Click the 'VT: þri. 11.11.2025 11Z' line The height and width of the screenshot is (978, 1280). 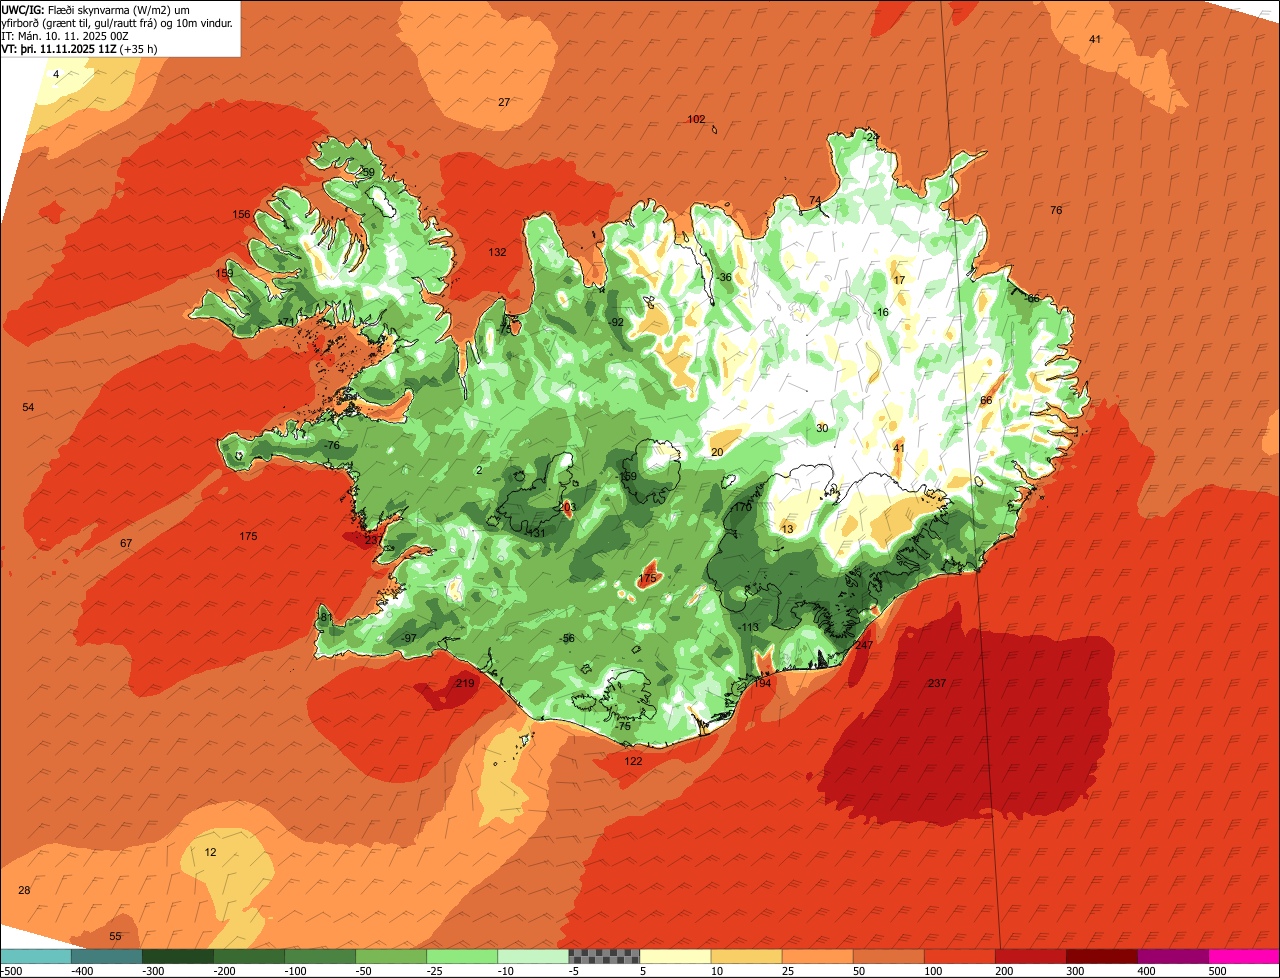click(x=79, y=49)
